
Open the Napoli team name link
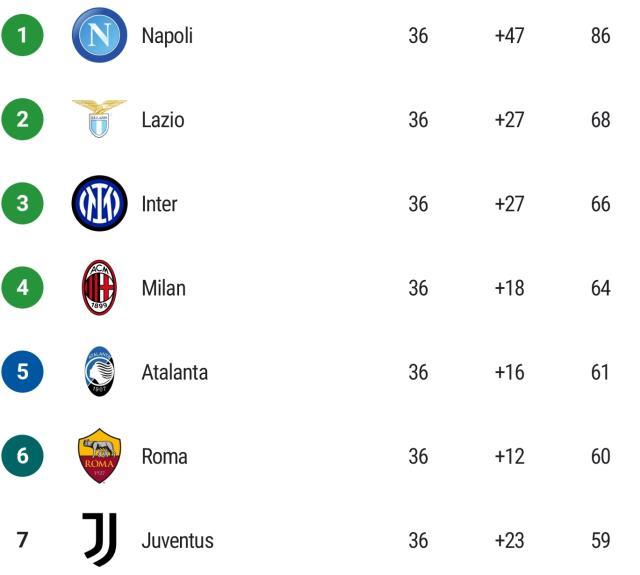[x=167, y=36]
